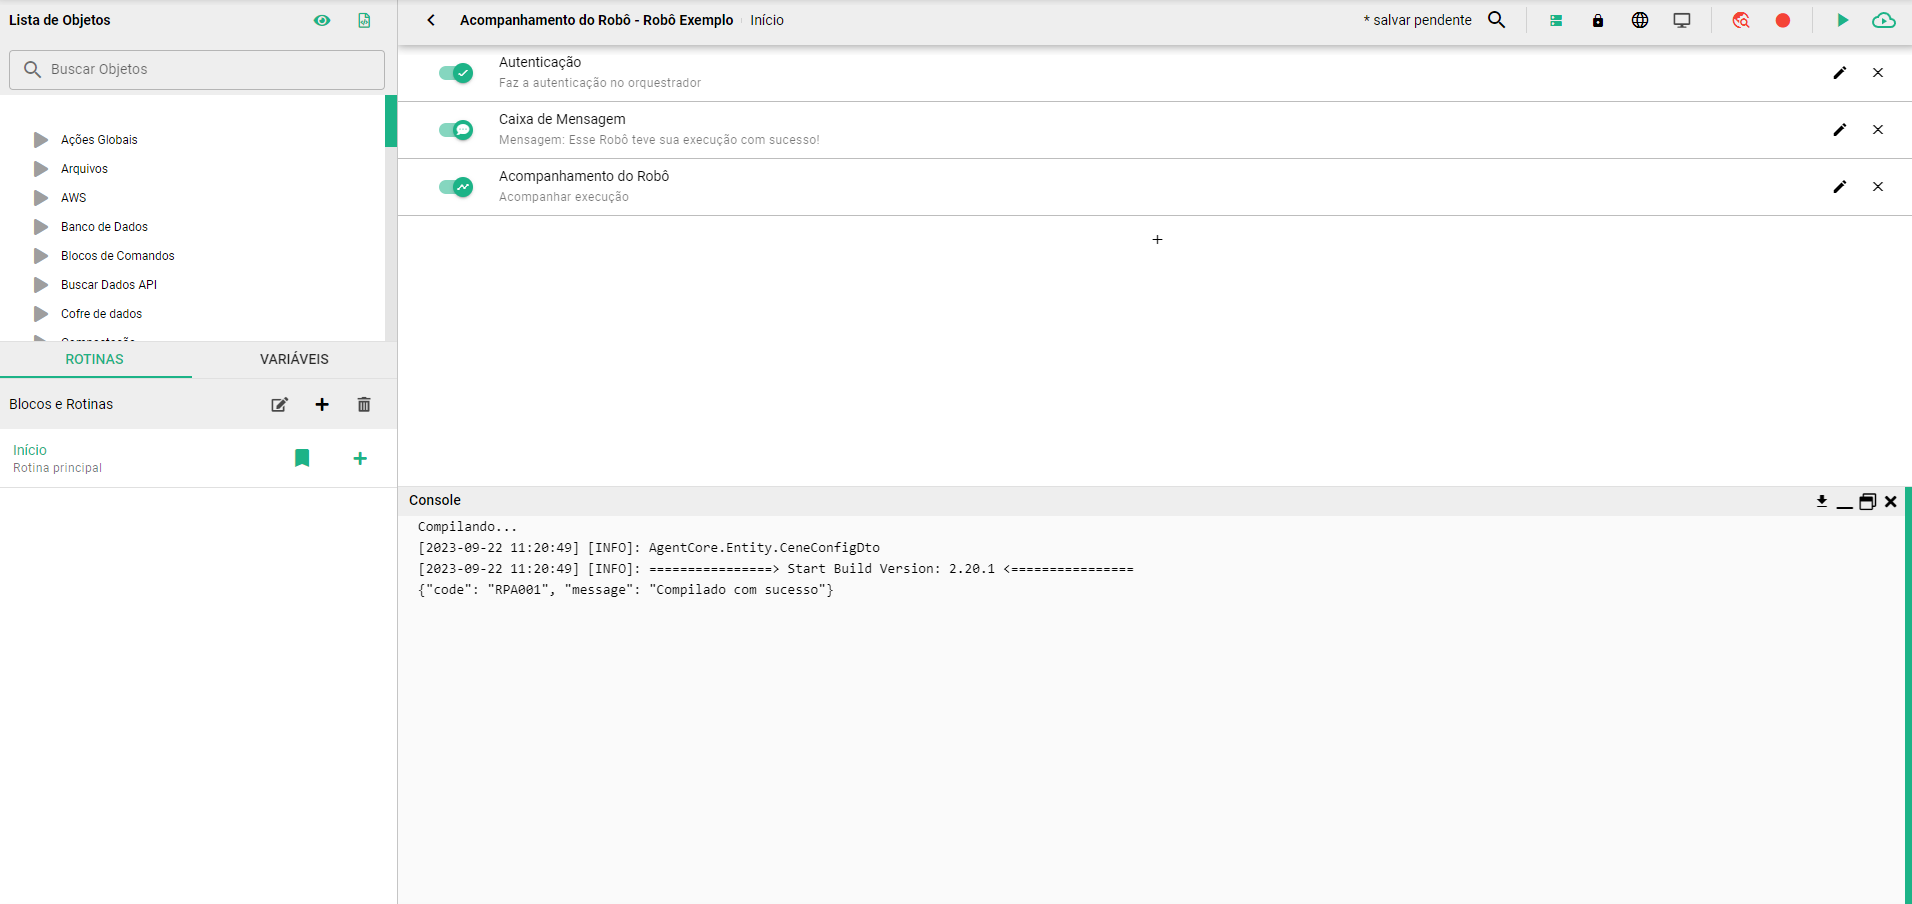
Task: Switch to the VARIÁVEIS tab
Action: [294, 359]
